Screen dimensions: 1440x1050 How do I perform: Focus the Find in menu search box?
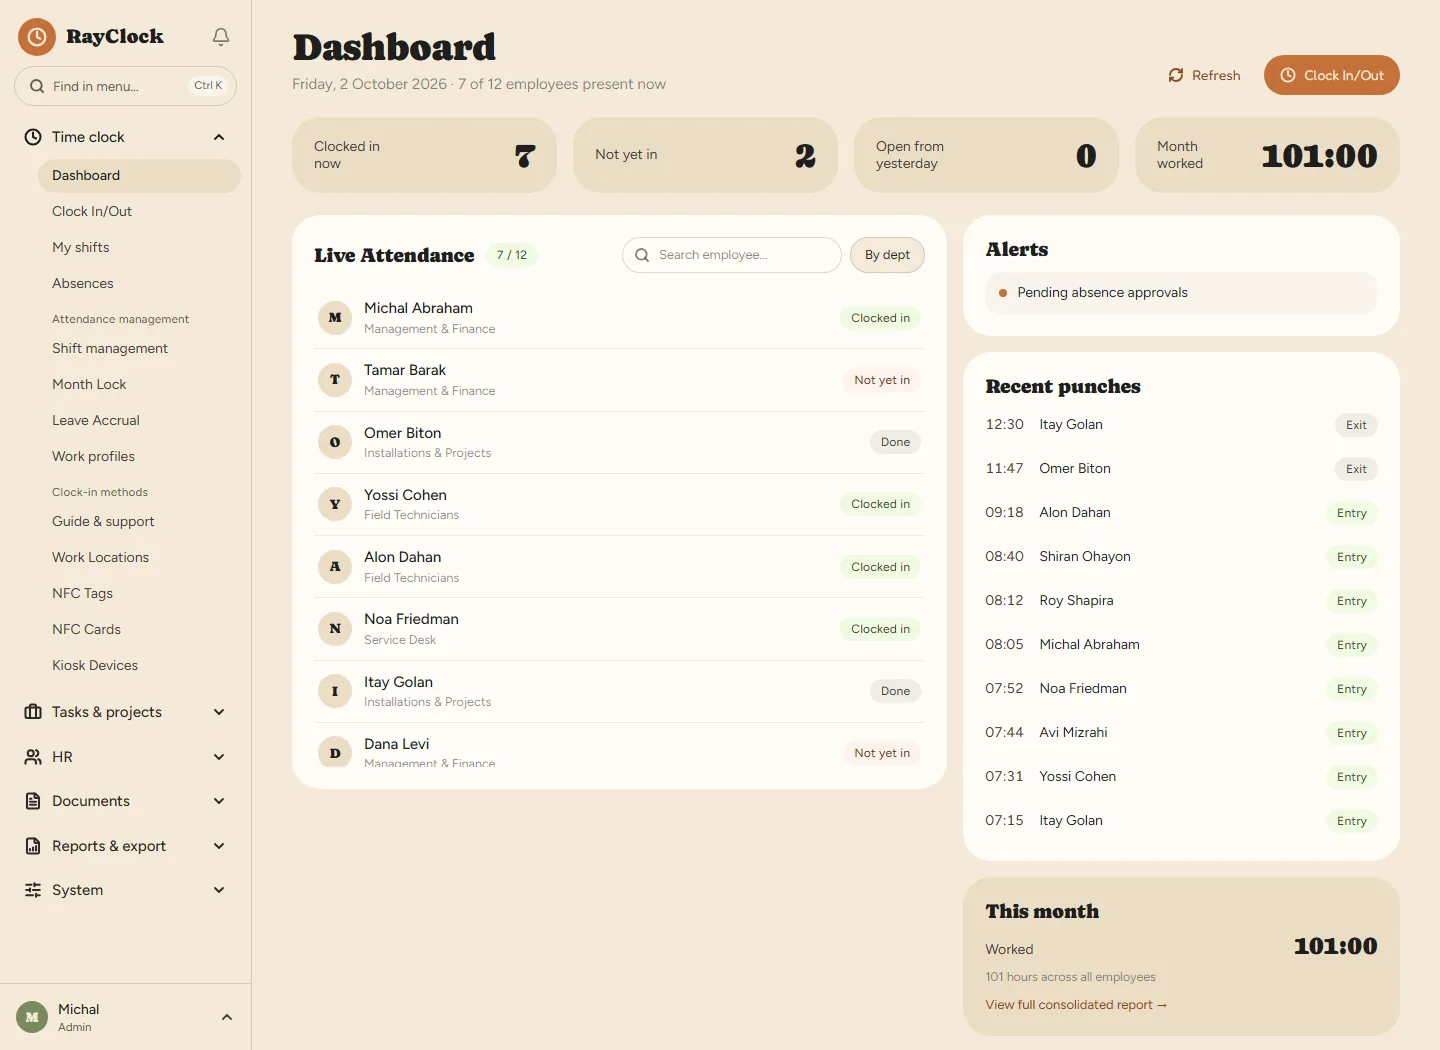(x=125, y=86)
